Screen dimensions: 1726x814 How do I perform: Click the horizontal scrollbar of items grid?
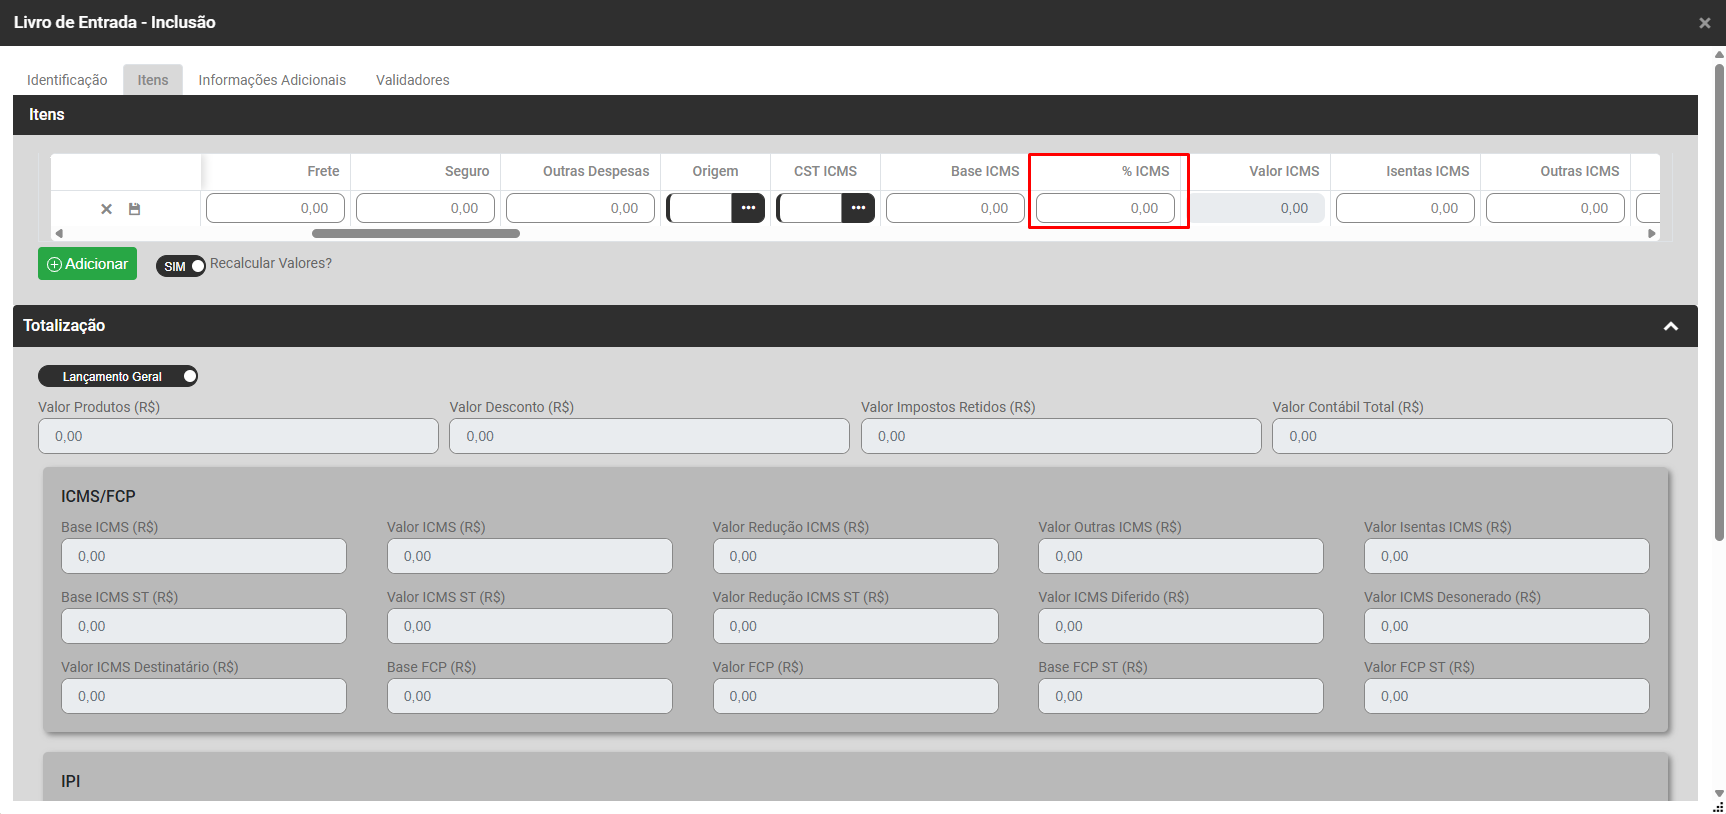[x=416, y=233]
